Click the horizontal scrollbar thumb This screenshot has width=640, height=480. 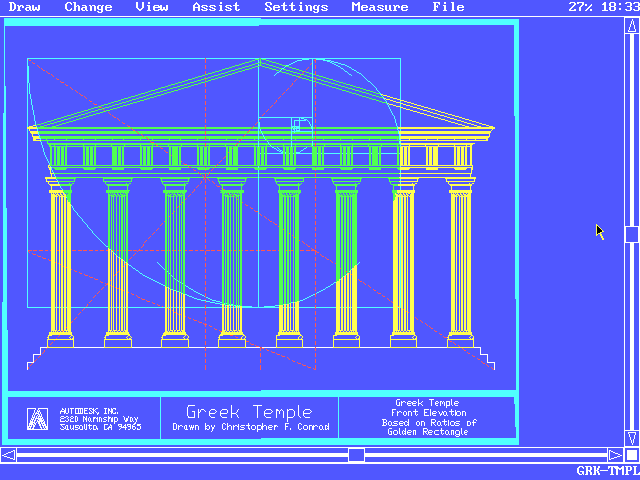[x=356, y=455]
